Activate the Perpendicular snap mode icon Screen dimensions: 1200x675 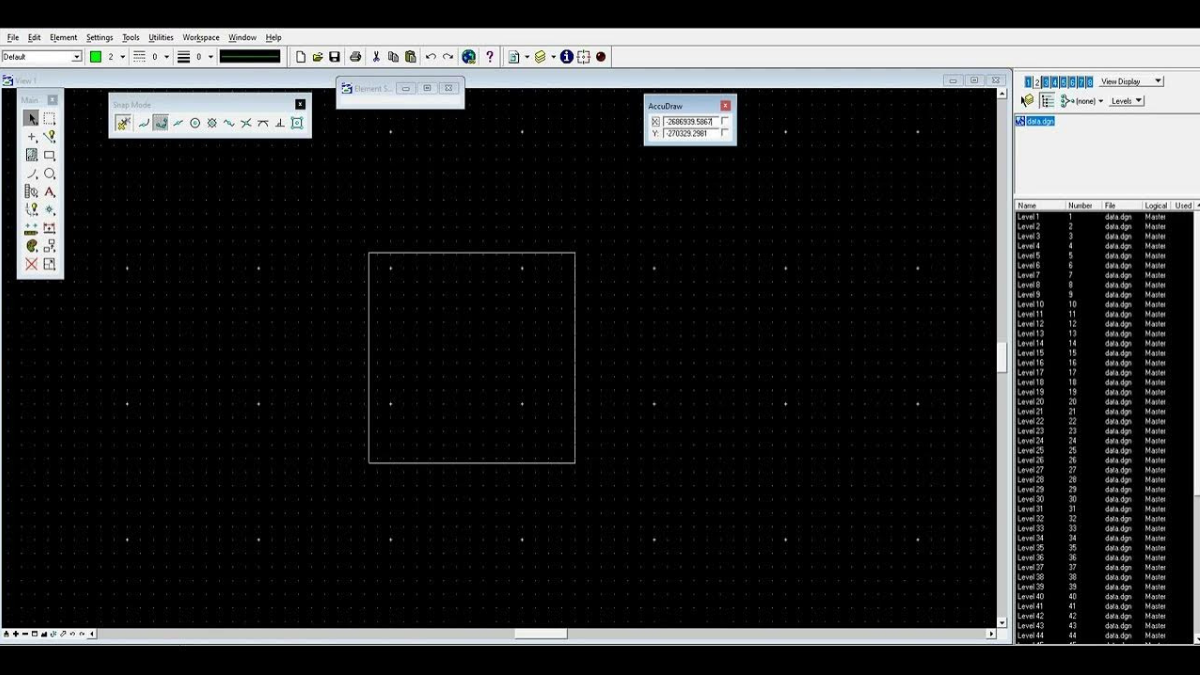pos(280,123)
